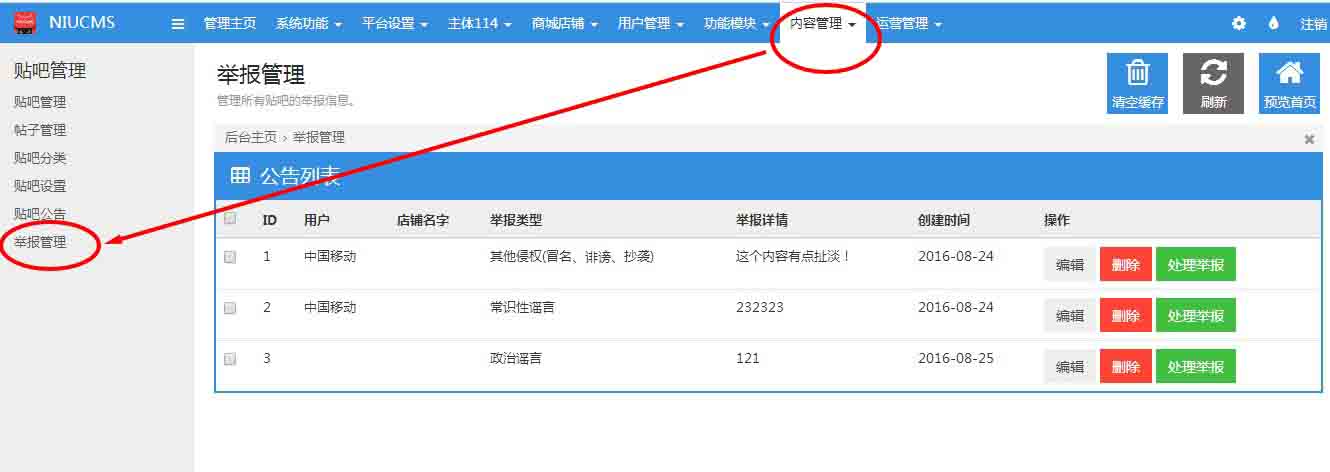Expand the 系统功能 dropdown menu
This screenshot has width=1330, height=472.
pos(308,24)
